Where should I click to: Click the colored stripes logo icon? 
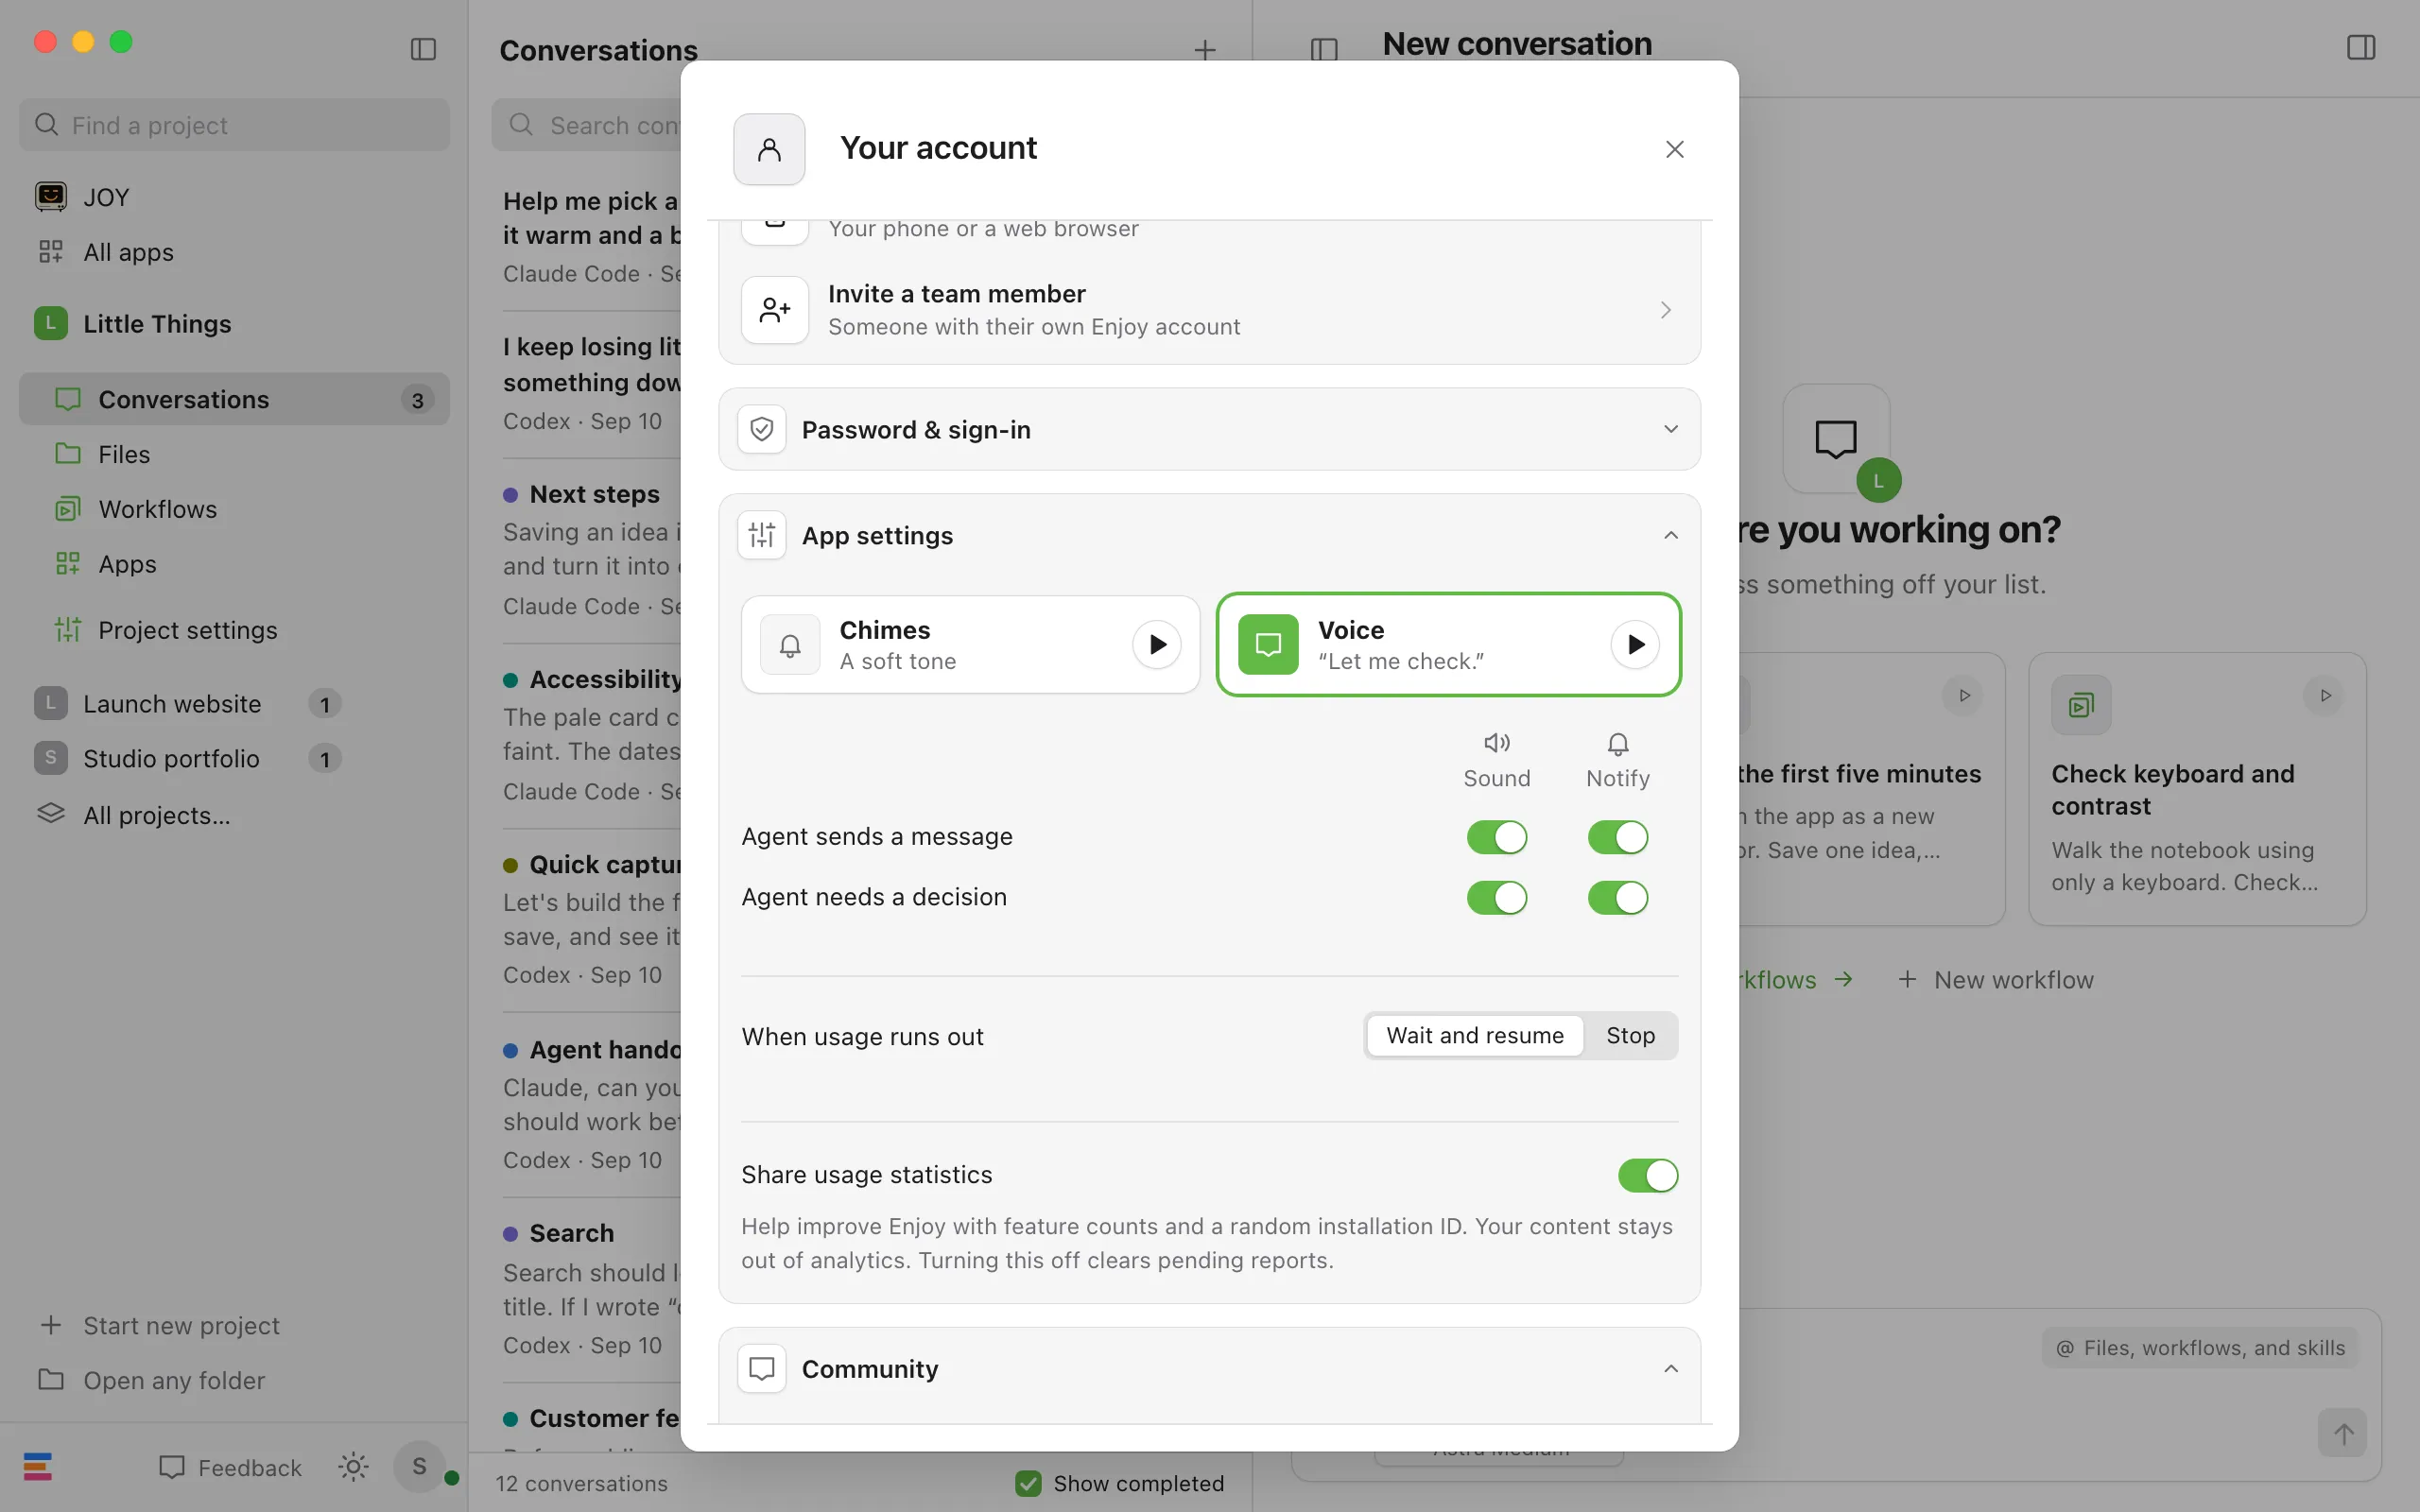click(x=38, y=1467)
